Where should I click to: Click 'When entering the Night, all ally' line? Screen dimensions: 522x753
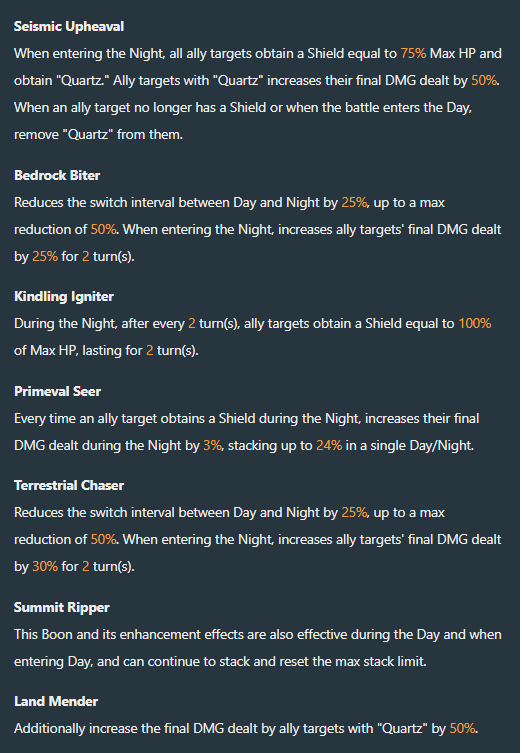[x=258, y=53]
